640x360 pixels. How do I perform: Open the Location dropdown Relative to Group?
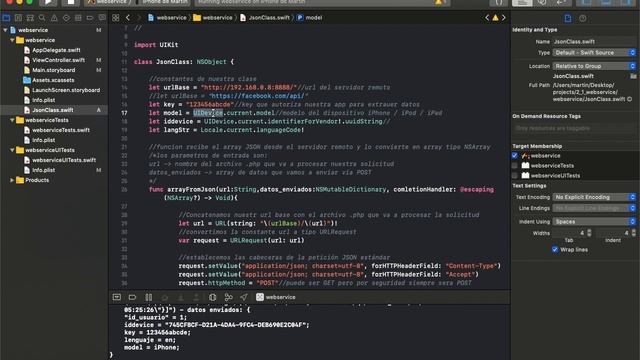click(594, 66)
